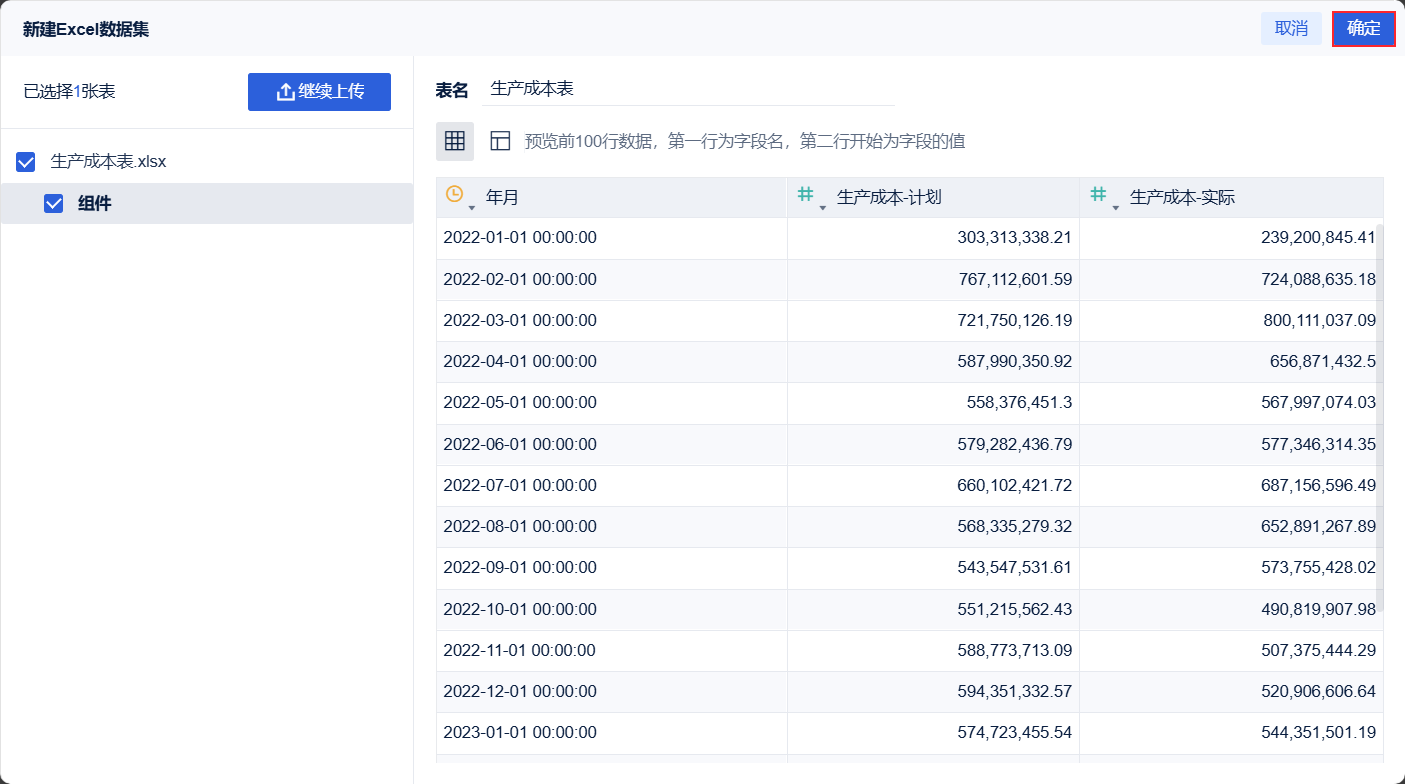The width and height of the screenshot is (1405, 784).
Task: Click the 2022-04-01 00:00:00 date cell
Action: pyautogui.click(x=612, y=362)
